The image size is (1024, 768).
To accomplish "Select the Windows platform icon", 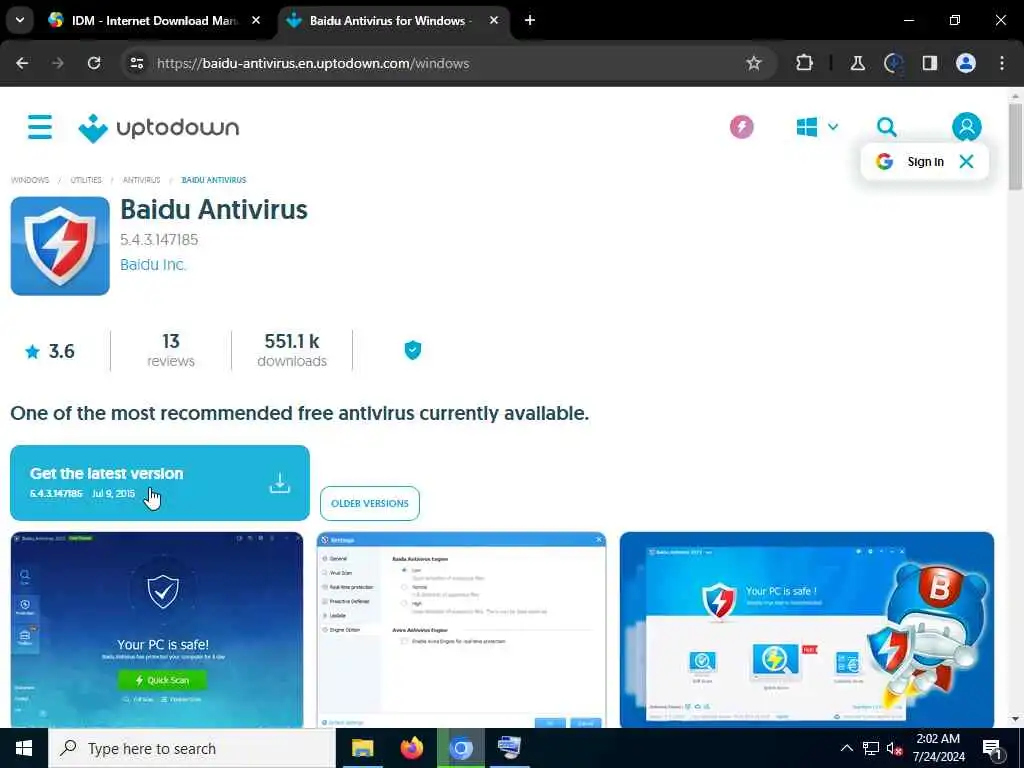I will (x=807, y=127).
